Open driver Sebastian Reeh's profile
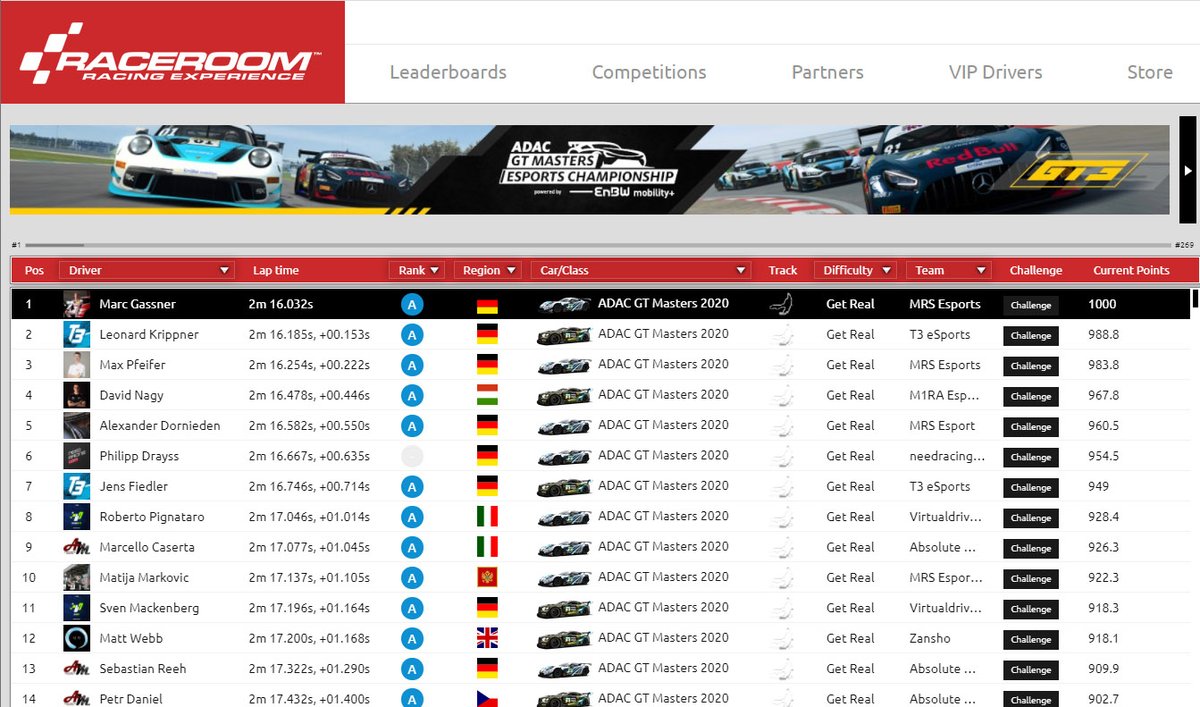Viewport: 1200px width, 707px height. point(143,669)
